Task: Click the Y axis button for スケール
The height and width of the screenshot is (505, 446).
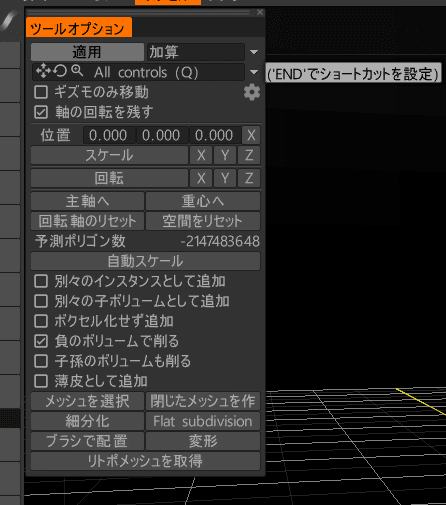Action: pos(225,155)
